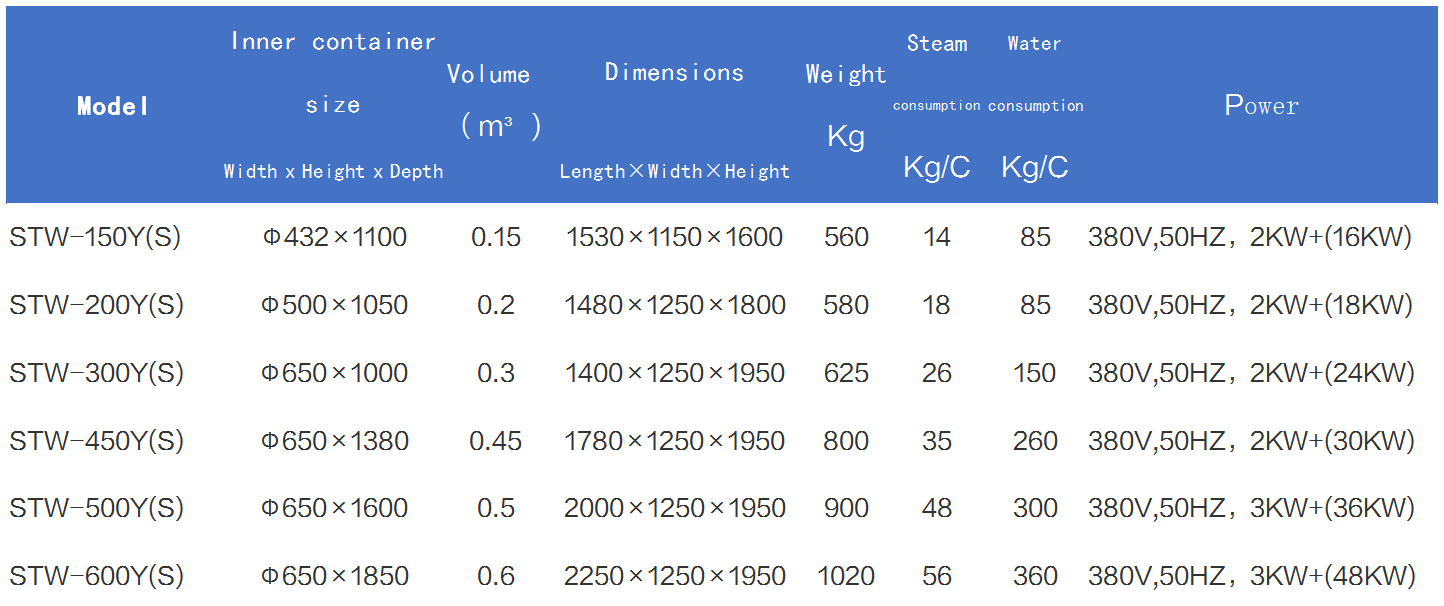Select the STW-300Y(S) model cell
Viewport: 1444px width, 606px height.
coord(96,373)
